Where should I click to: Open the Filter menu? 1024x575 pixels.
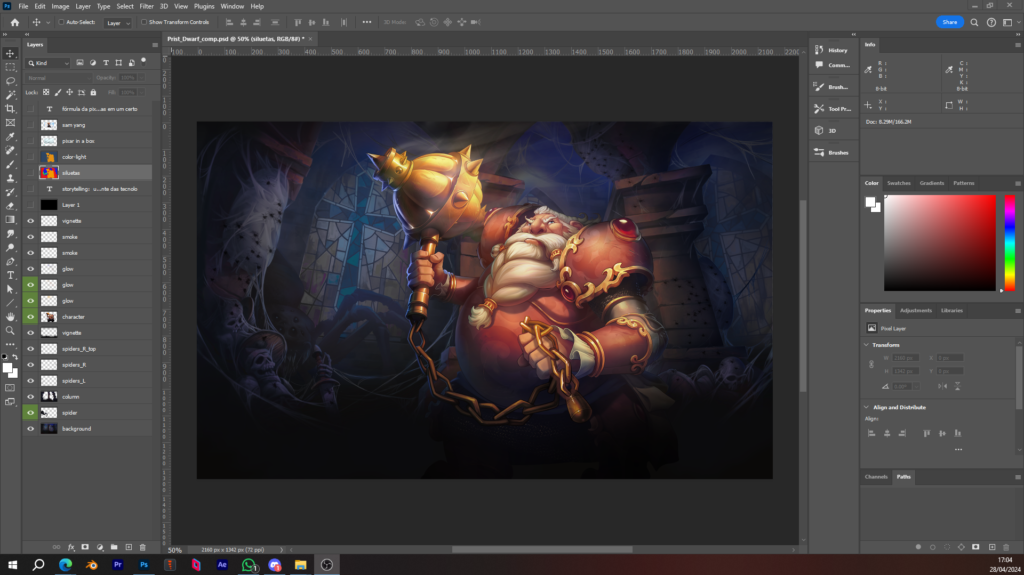point(146,7)
